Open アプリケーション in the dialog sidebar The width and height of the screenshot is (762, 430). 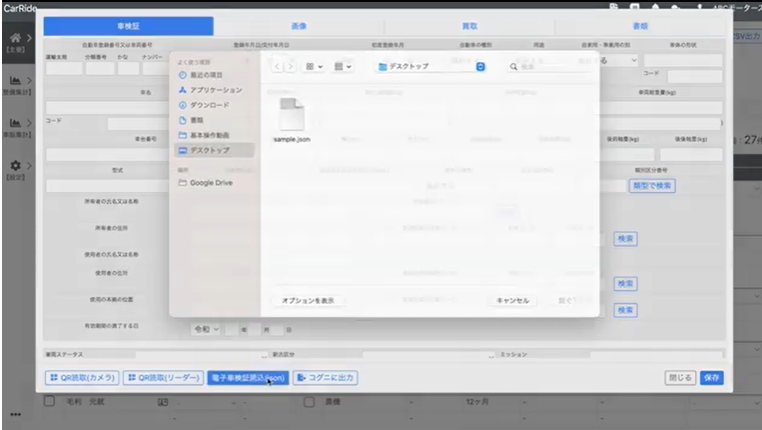click(215, 90)
